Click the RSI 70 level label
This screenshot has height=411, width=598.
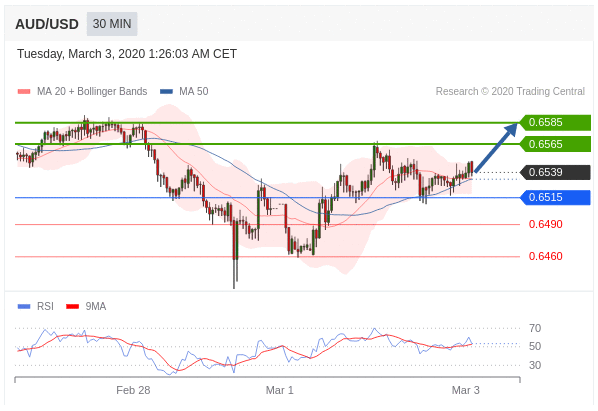pyautogui.click(x=535, y=328)
